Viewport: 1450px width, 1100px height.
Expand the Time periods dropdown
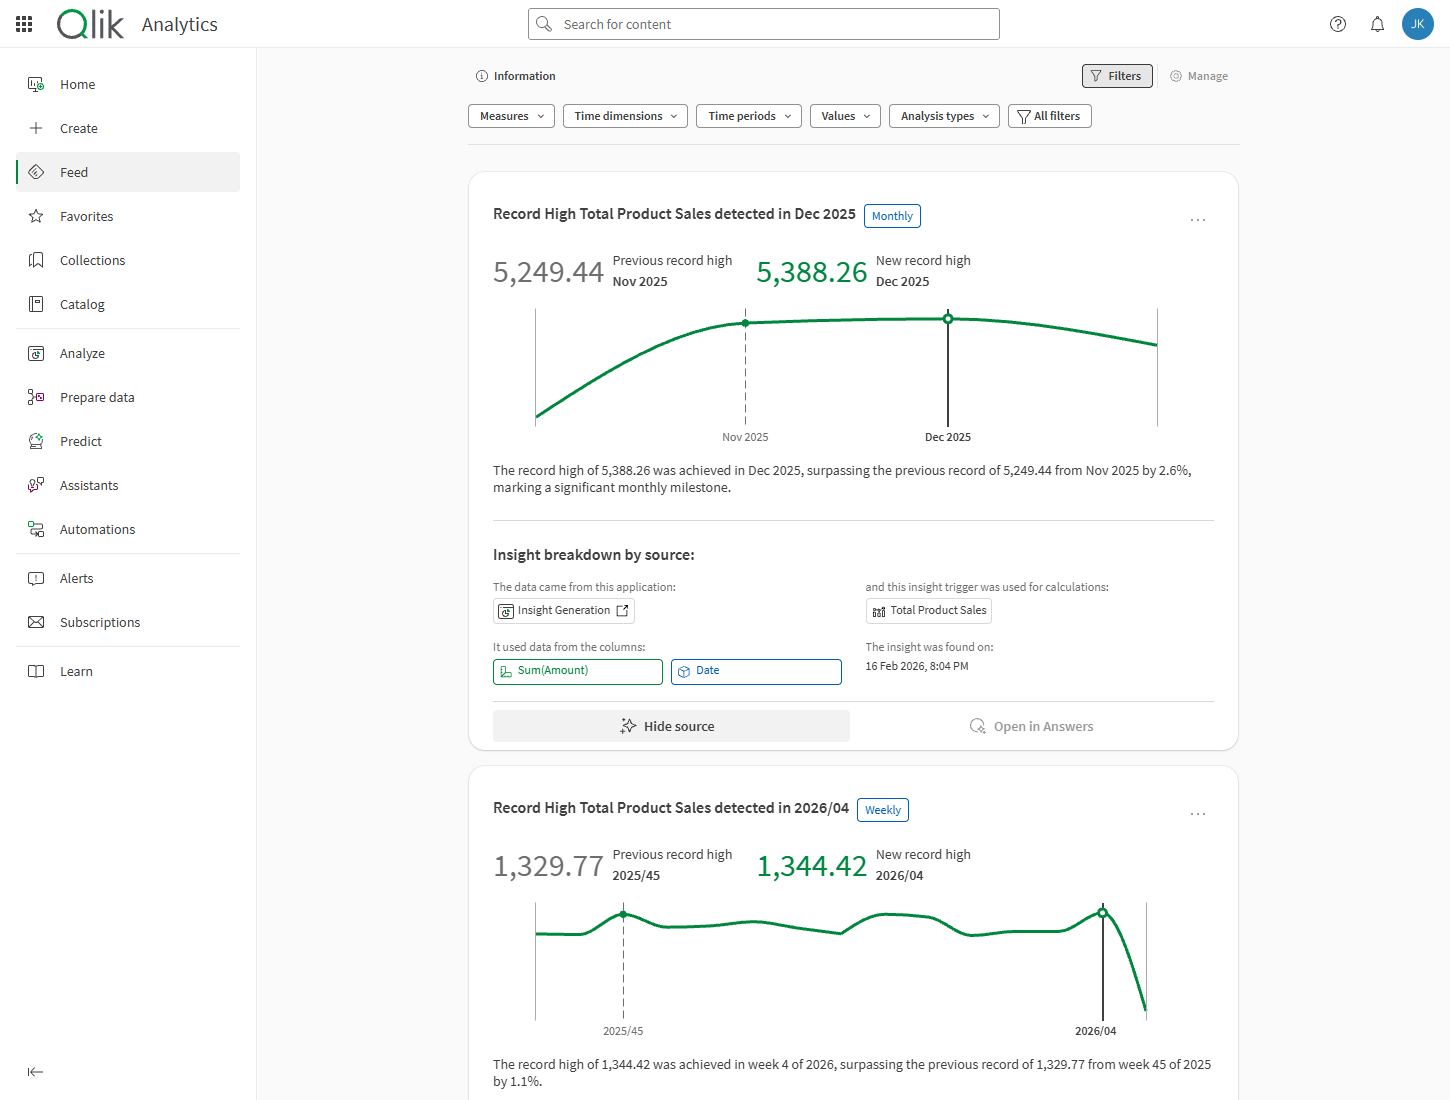749,116
